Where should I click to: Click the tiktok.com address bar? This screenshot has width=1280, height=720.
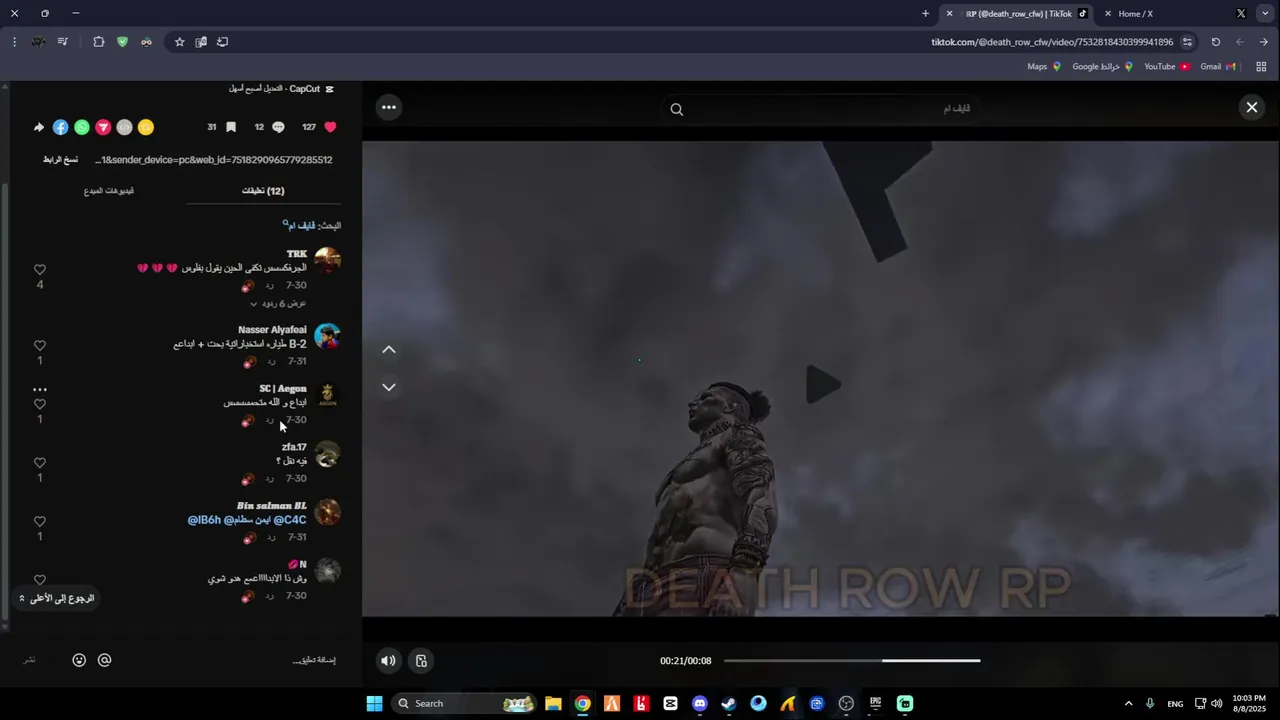click(x=1052, y=42)
